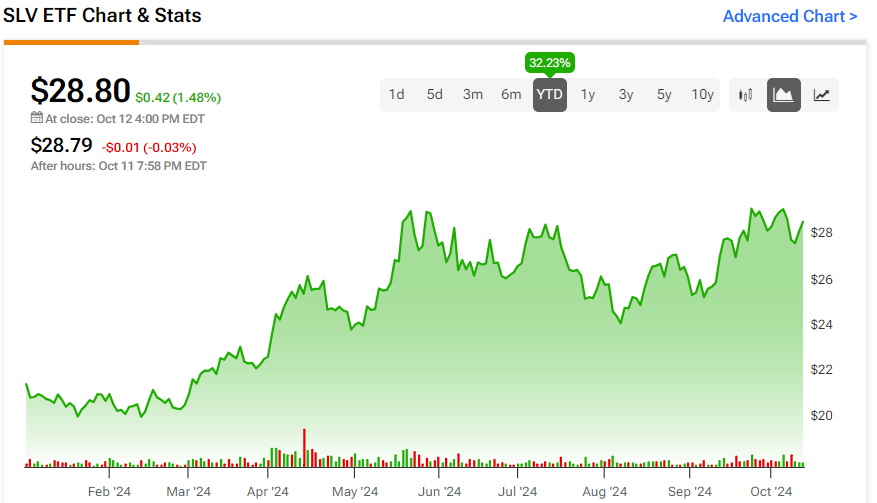Image resolution: width=877 pixels, height=503 pixels.
Task: Select the 1d time range
Action: [397, 95]
